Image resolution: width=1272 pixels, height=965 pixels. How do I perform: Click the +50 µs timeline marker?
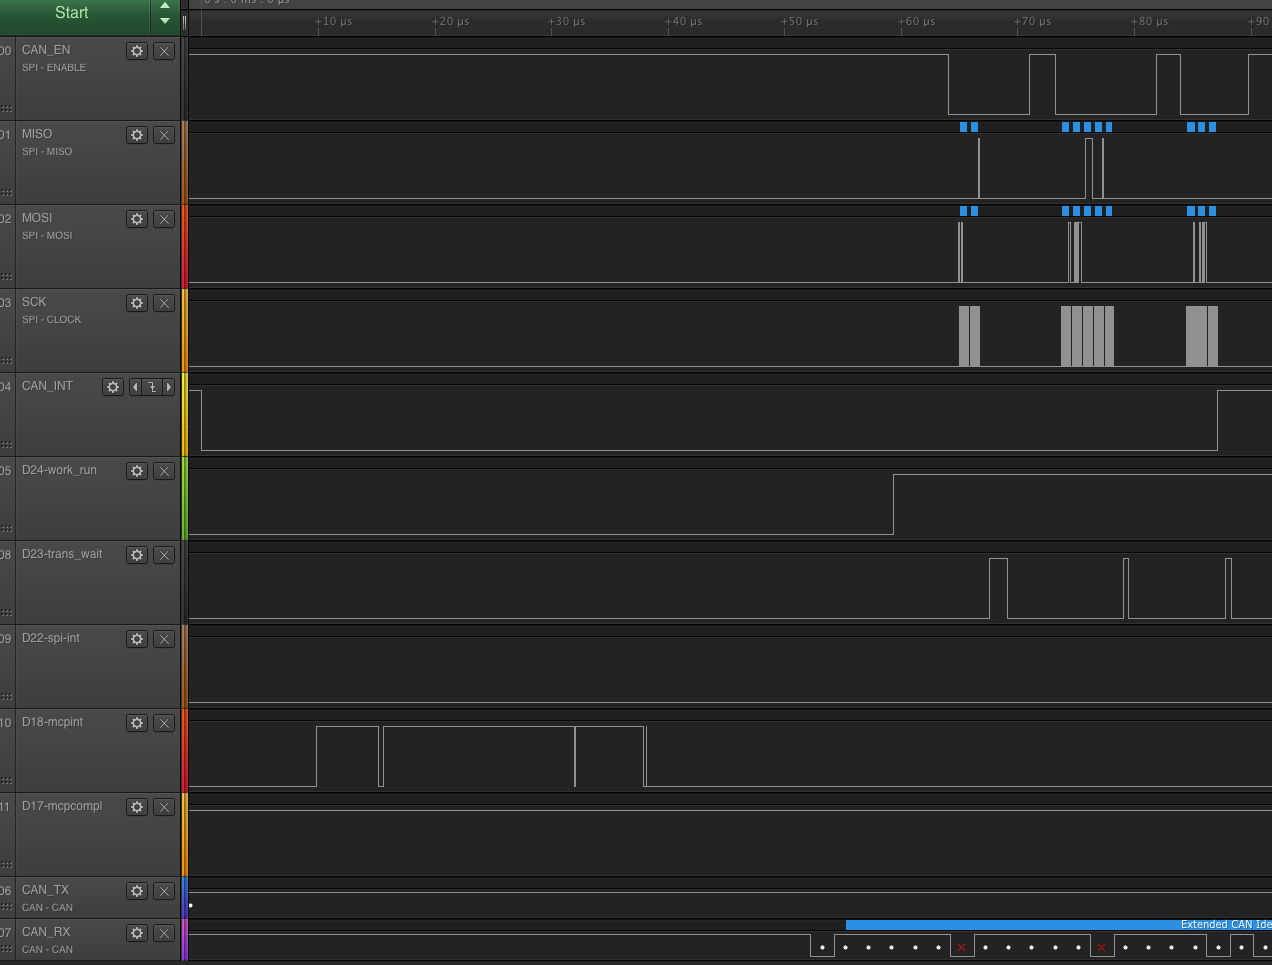800,22
